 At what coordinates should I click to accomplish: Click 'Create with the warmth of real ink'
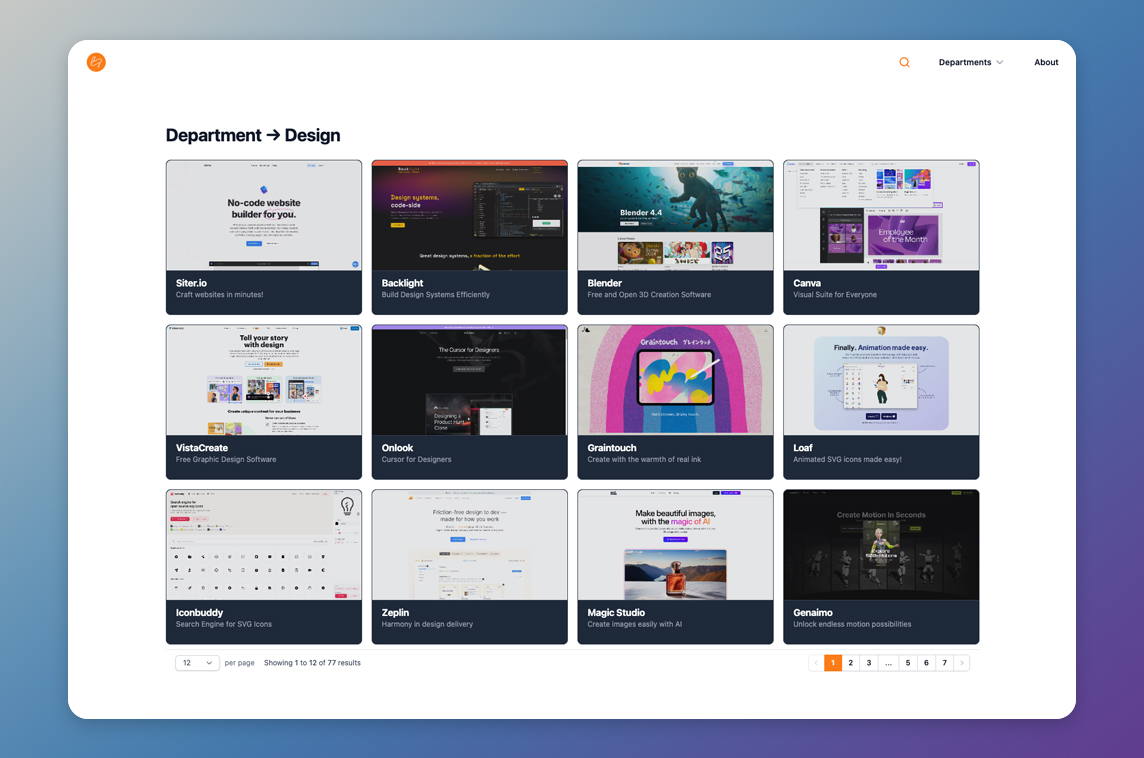[644, 460]
